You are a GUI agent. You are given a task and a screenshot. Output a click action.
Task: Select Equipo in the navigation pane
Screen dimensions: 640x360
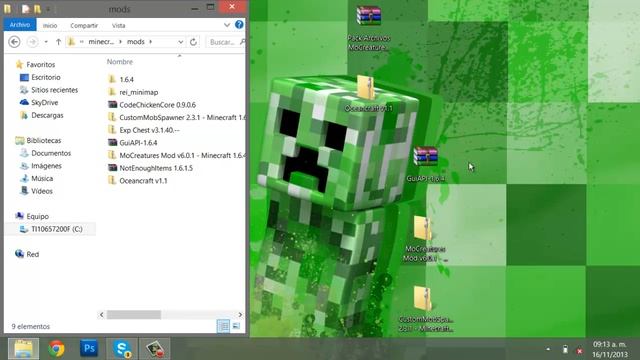38,216
